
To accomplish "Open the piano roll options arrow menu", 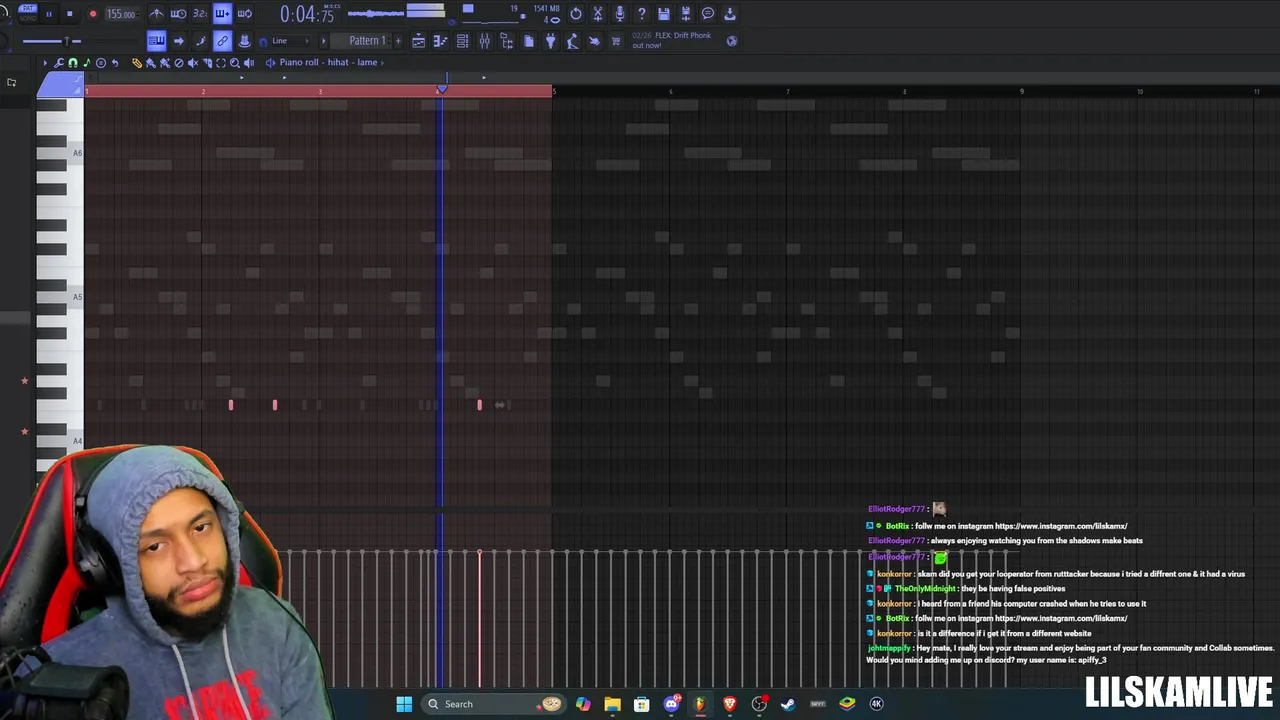I will [x=45, y=63].
